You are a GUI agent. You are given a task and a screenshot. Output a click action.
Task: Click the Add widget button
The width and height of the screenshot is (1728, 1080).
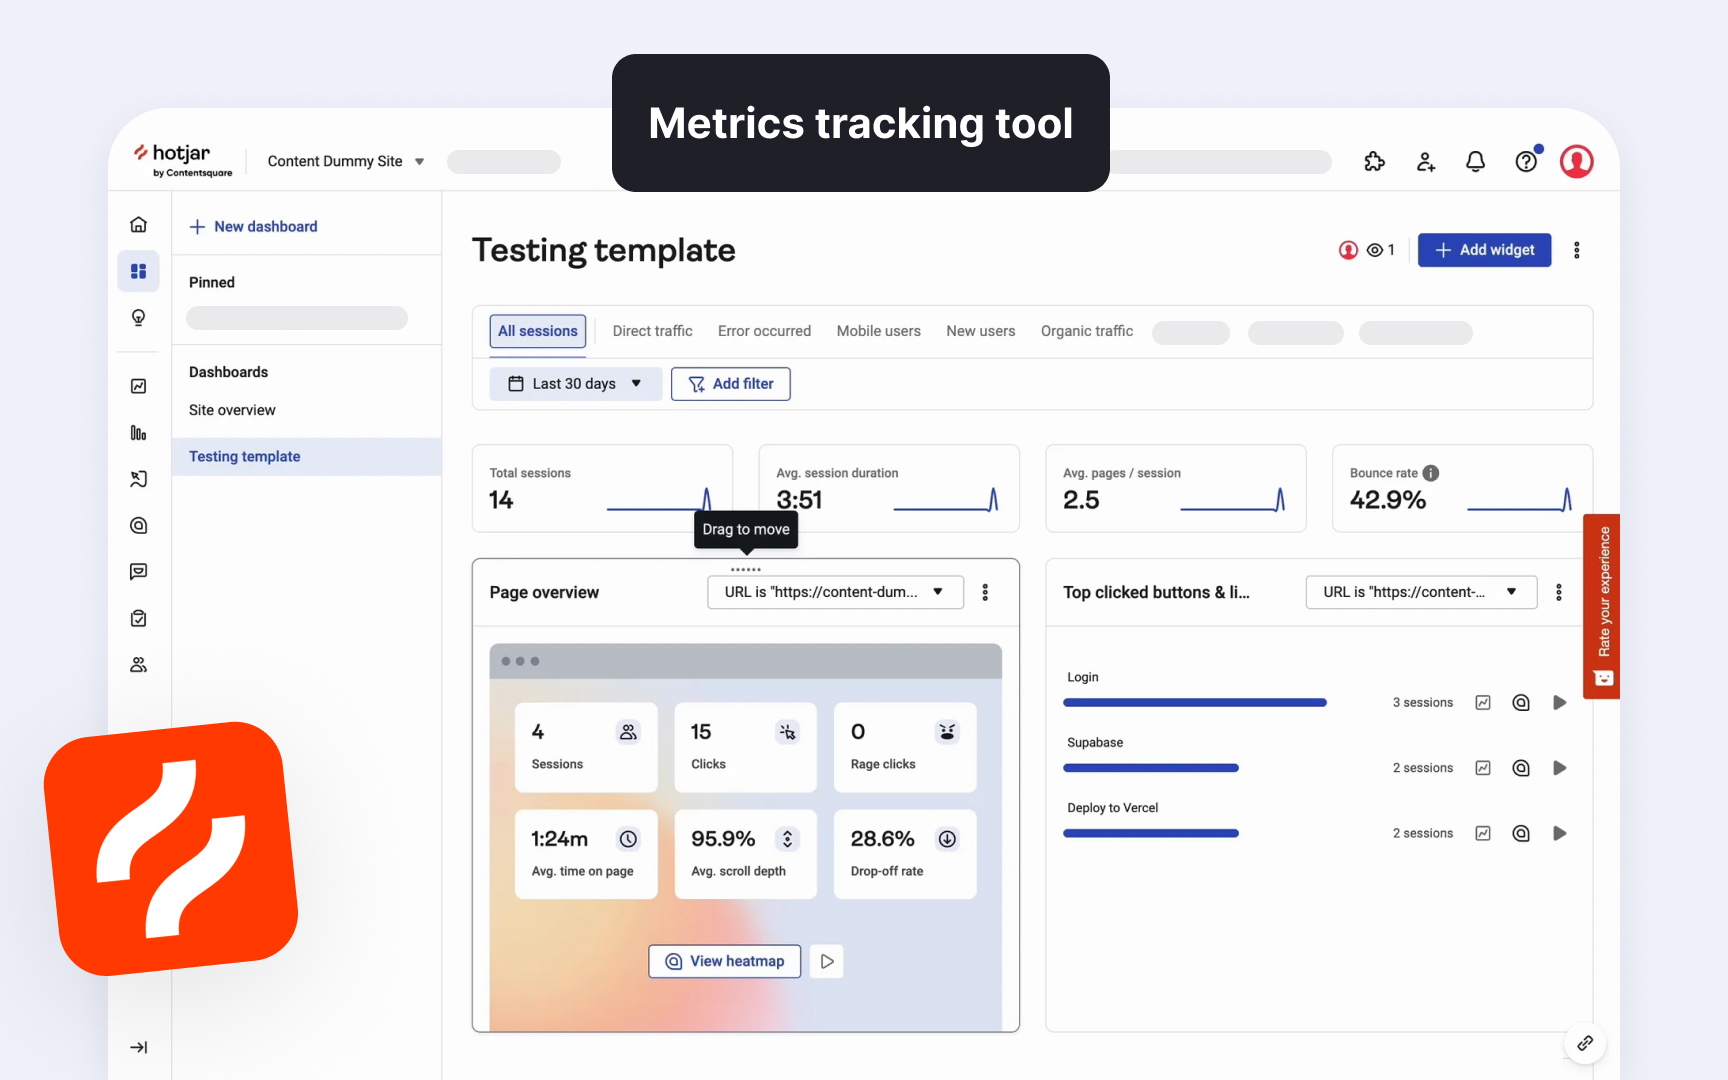coord(1484,250)
